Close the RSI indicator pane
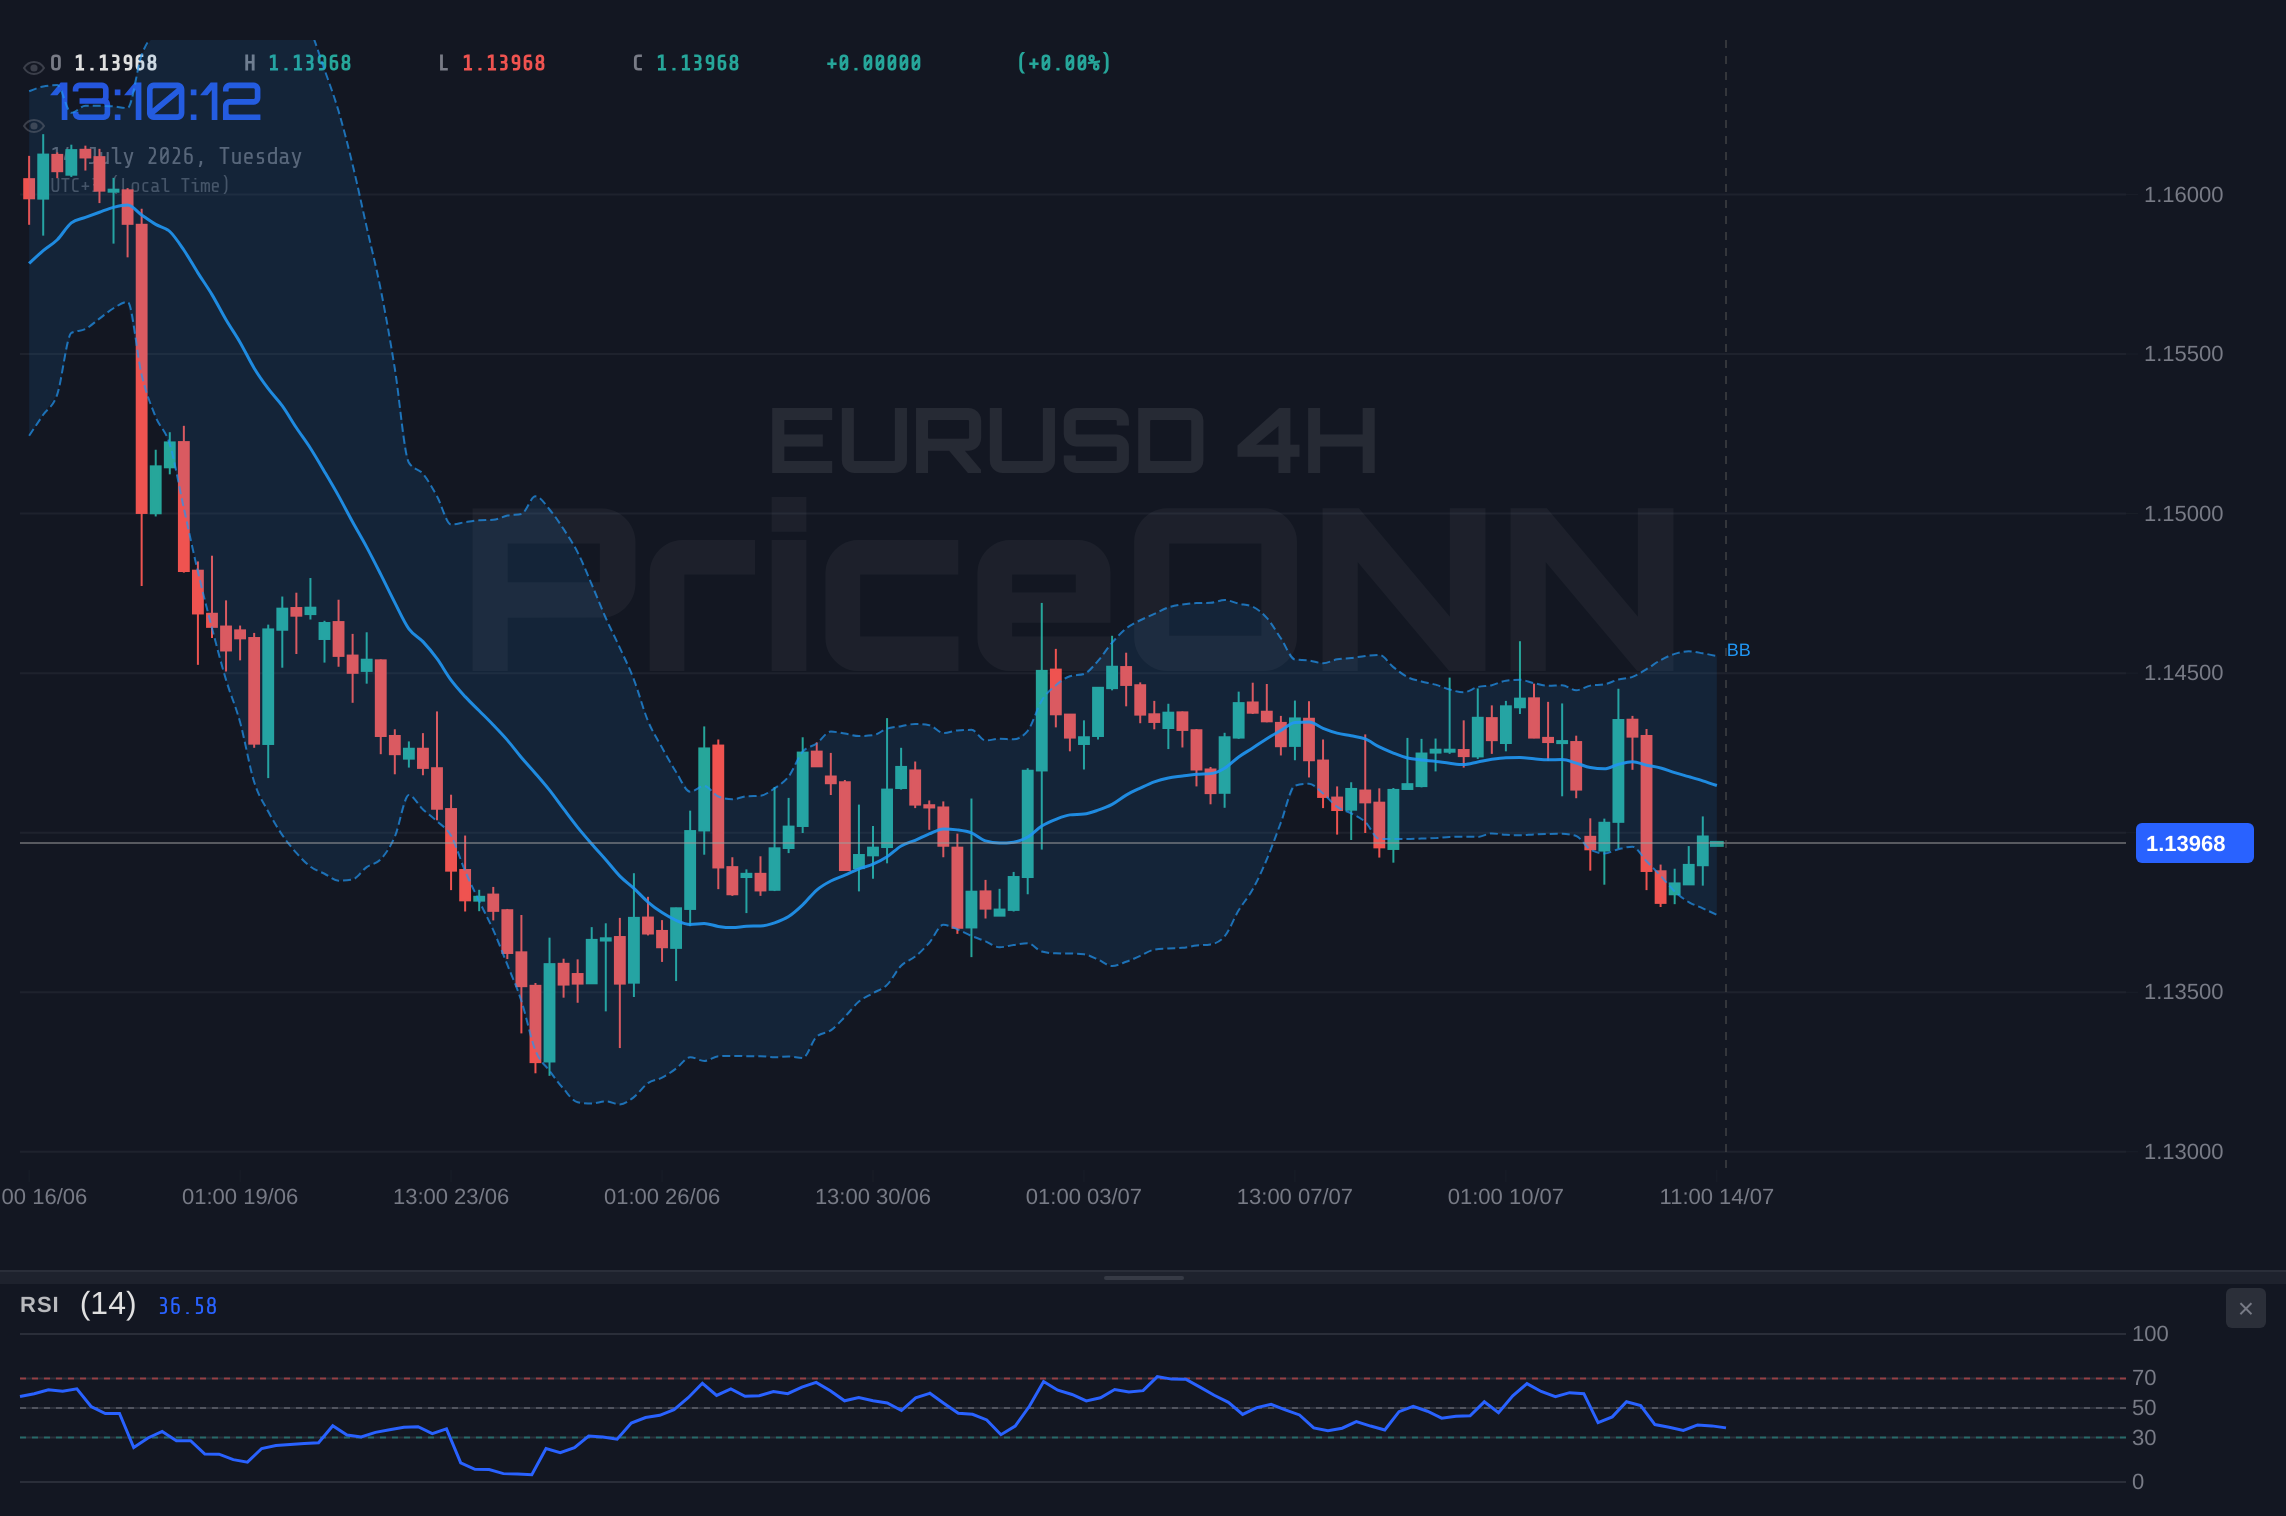The height and width of the screenshot is (1516, 2286). coord(2245,1308)
